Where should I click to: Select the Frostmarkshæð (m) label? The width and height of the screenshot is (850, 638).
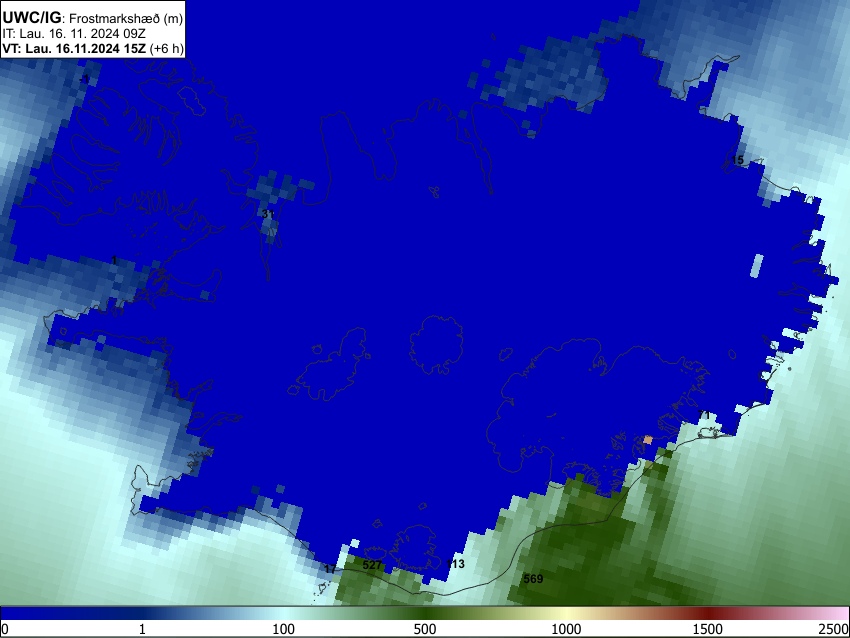click(x=126, y=19)
